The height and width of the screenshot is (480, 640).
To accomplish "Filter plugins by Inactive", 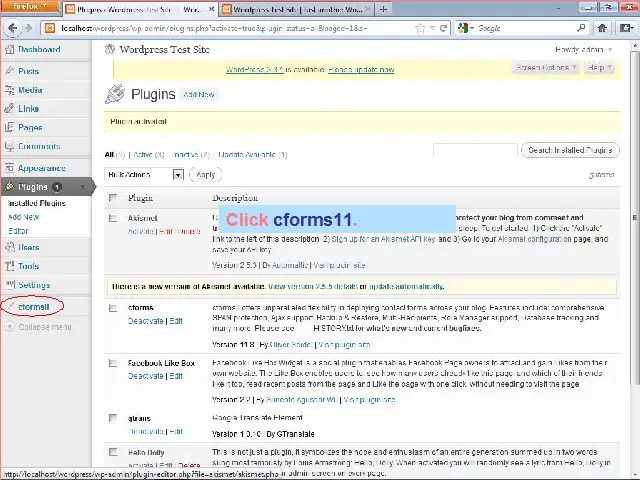I will [186, 155].
